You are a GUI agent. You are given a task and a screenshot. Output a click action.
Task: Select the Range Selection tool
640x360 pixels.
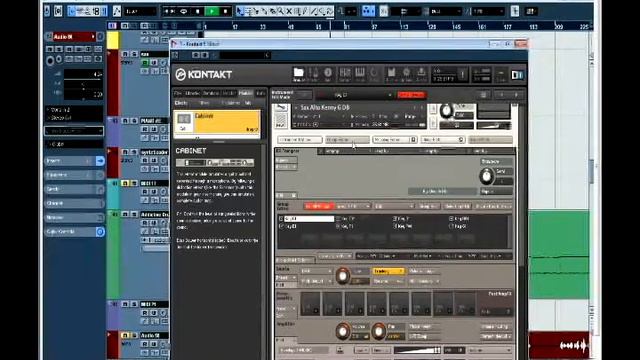[249, 11]
